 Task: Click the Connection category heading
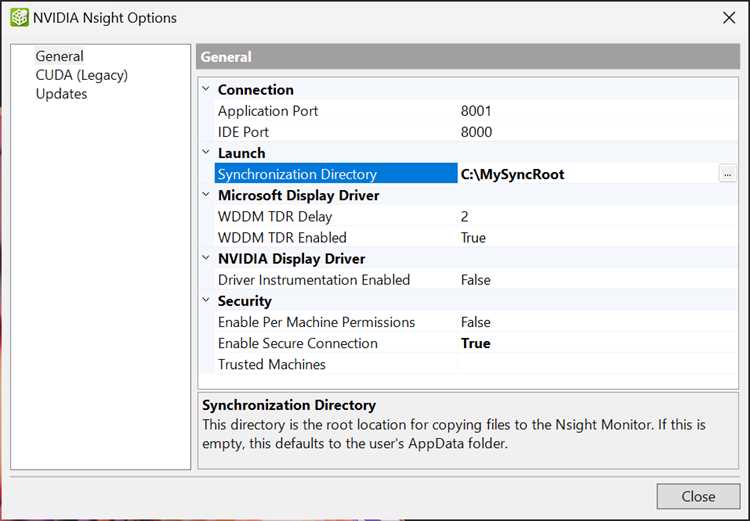255,89
